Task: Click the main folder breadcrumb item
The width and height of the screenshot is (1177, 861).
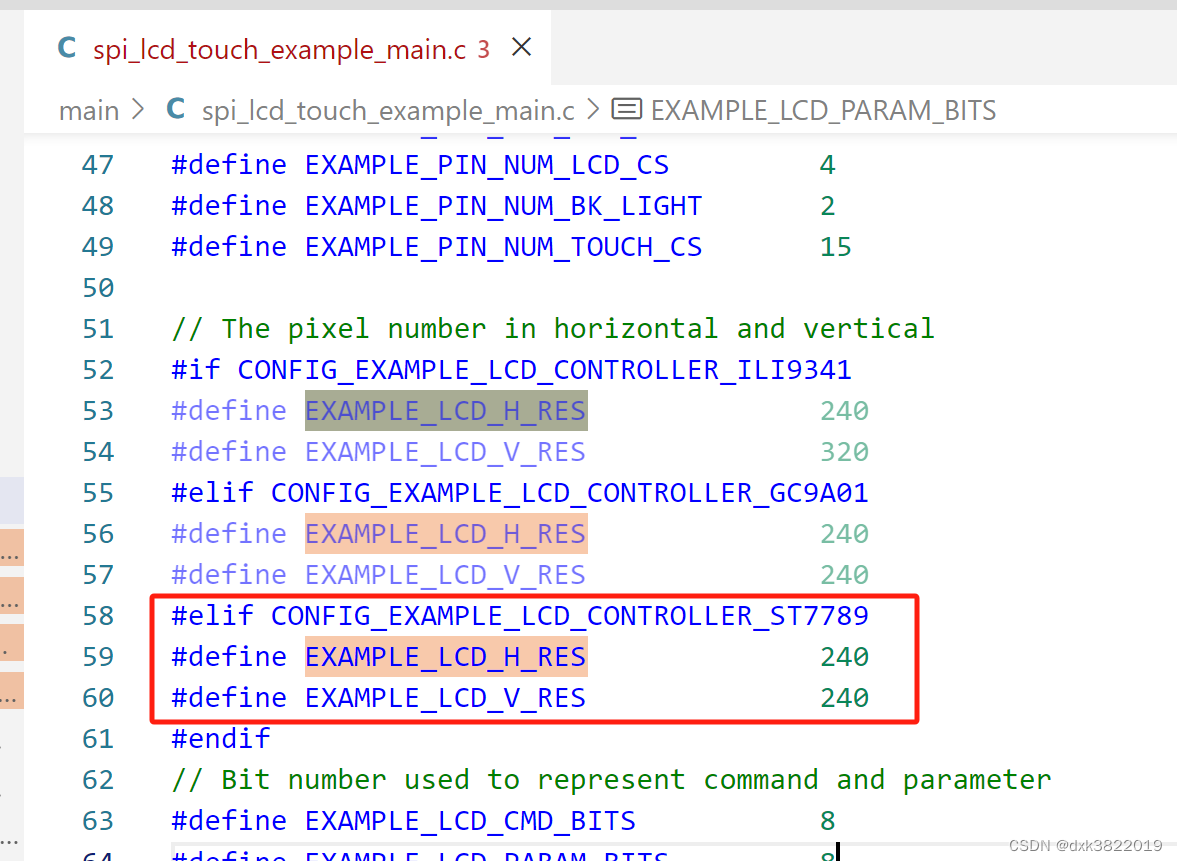Action: pyautogui.click(x=89, y=110)
